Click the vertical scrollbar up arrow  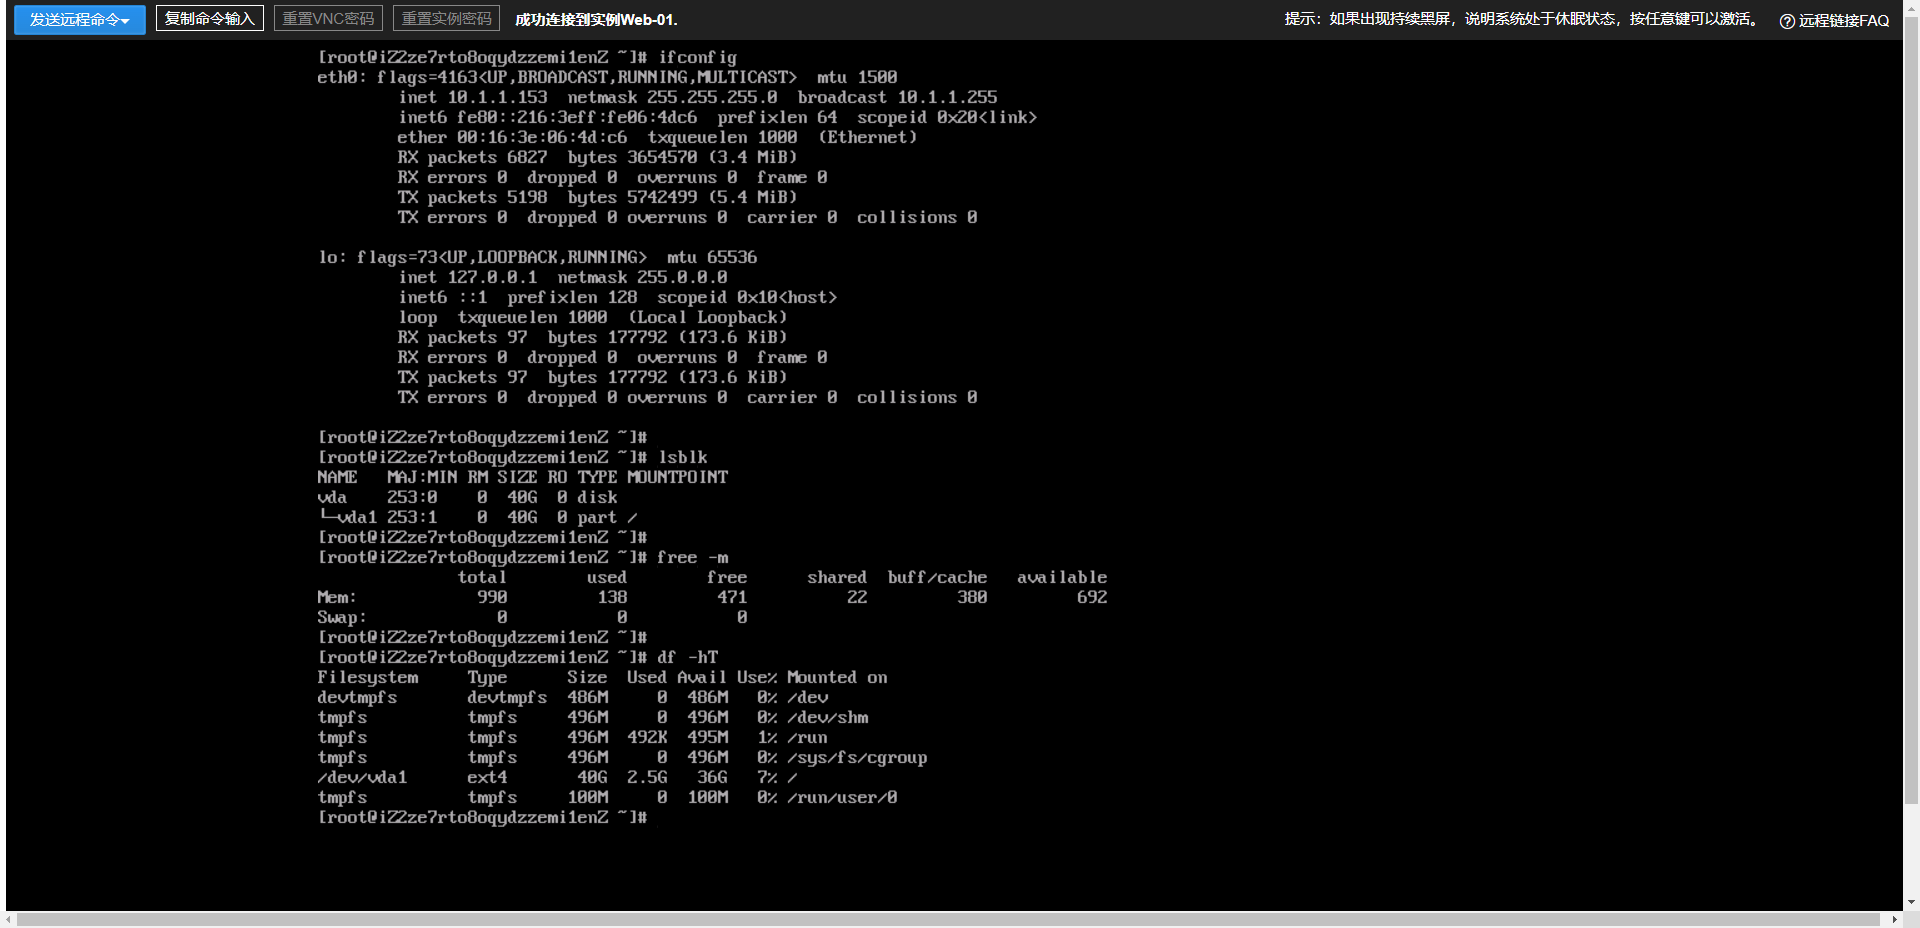pos(1911,6)
